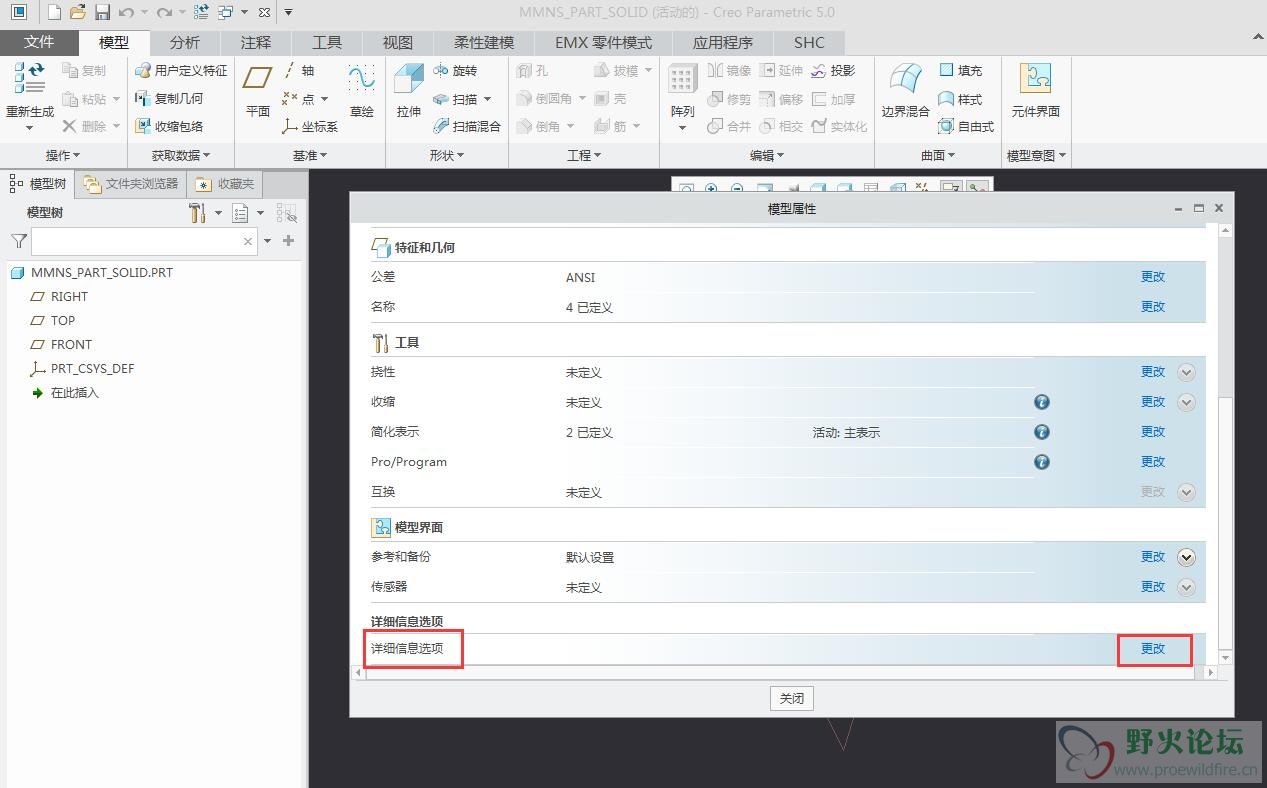Open the Point (点) dropdown arrow
Image resolution: width=1267 pixels, height=788 pixels.
(324, 99)
